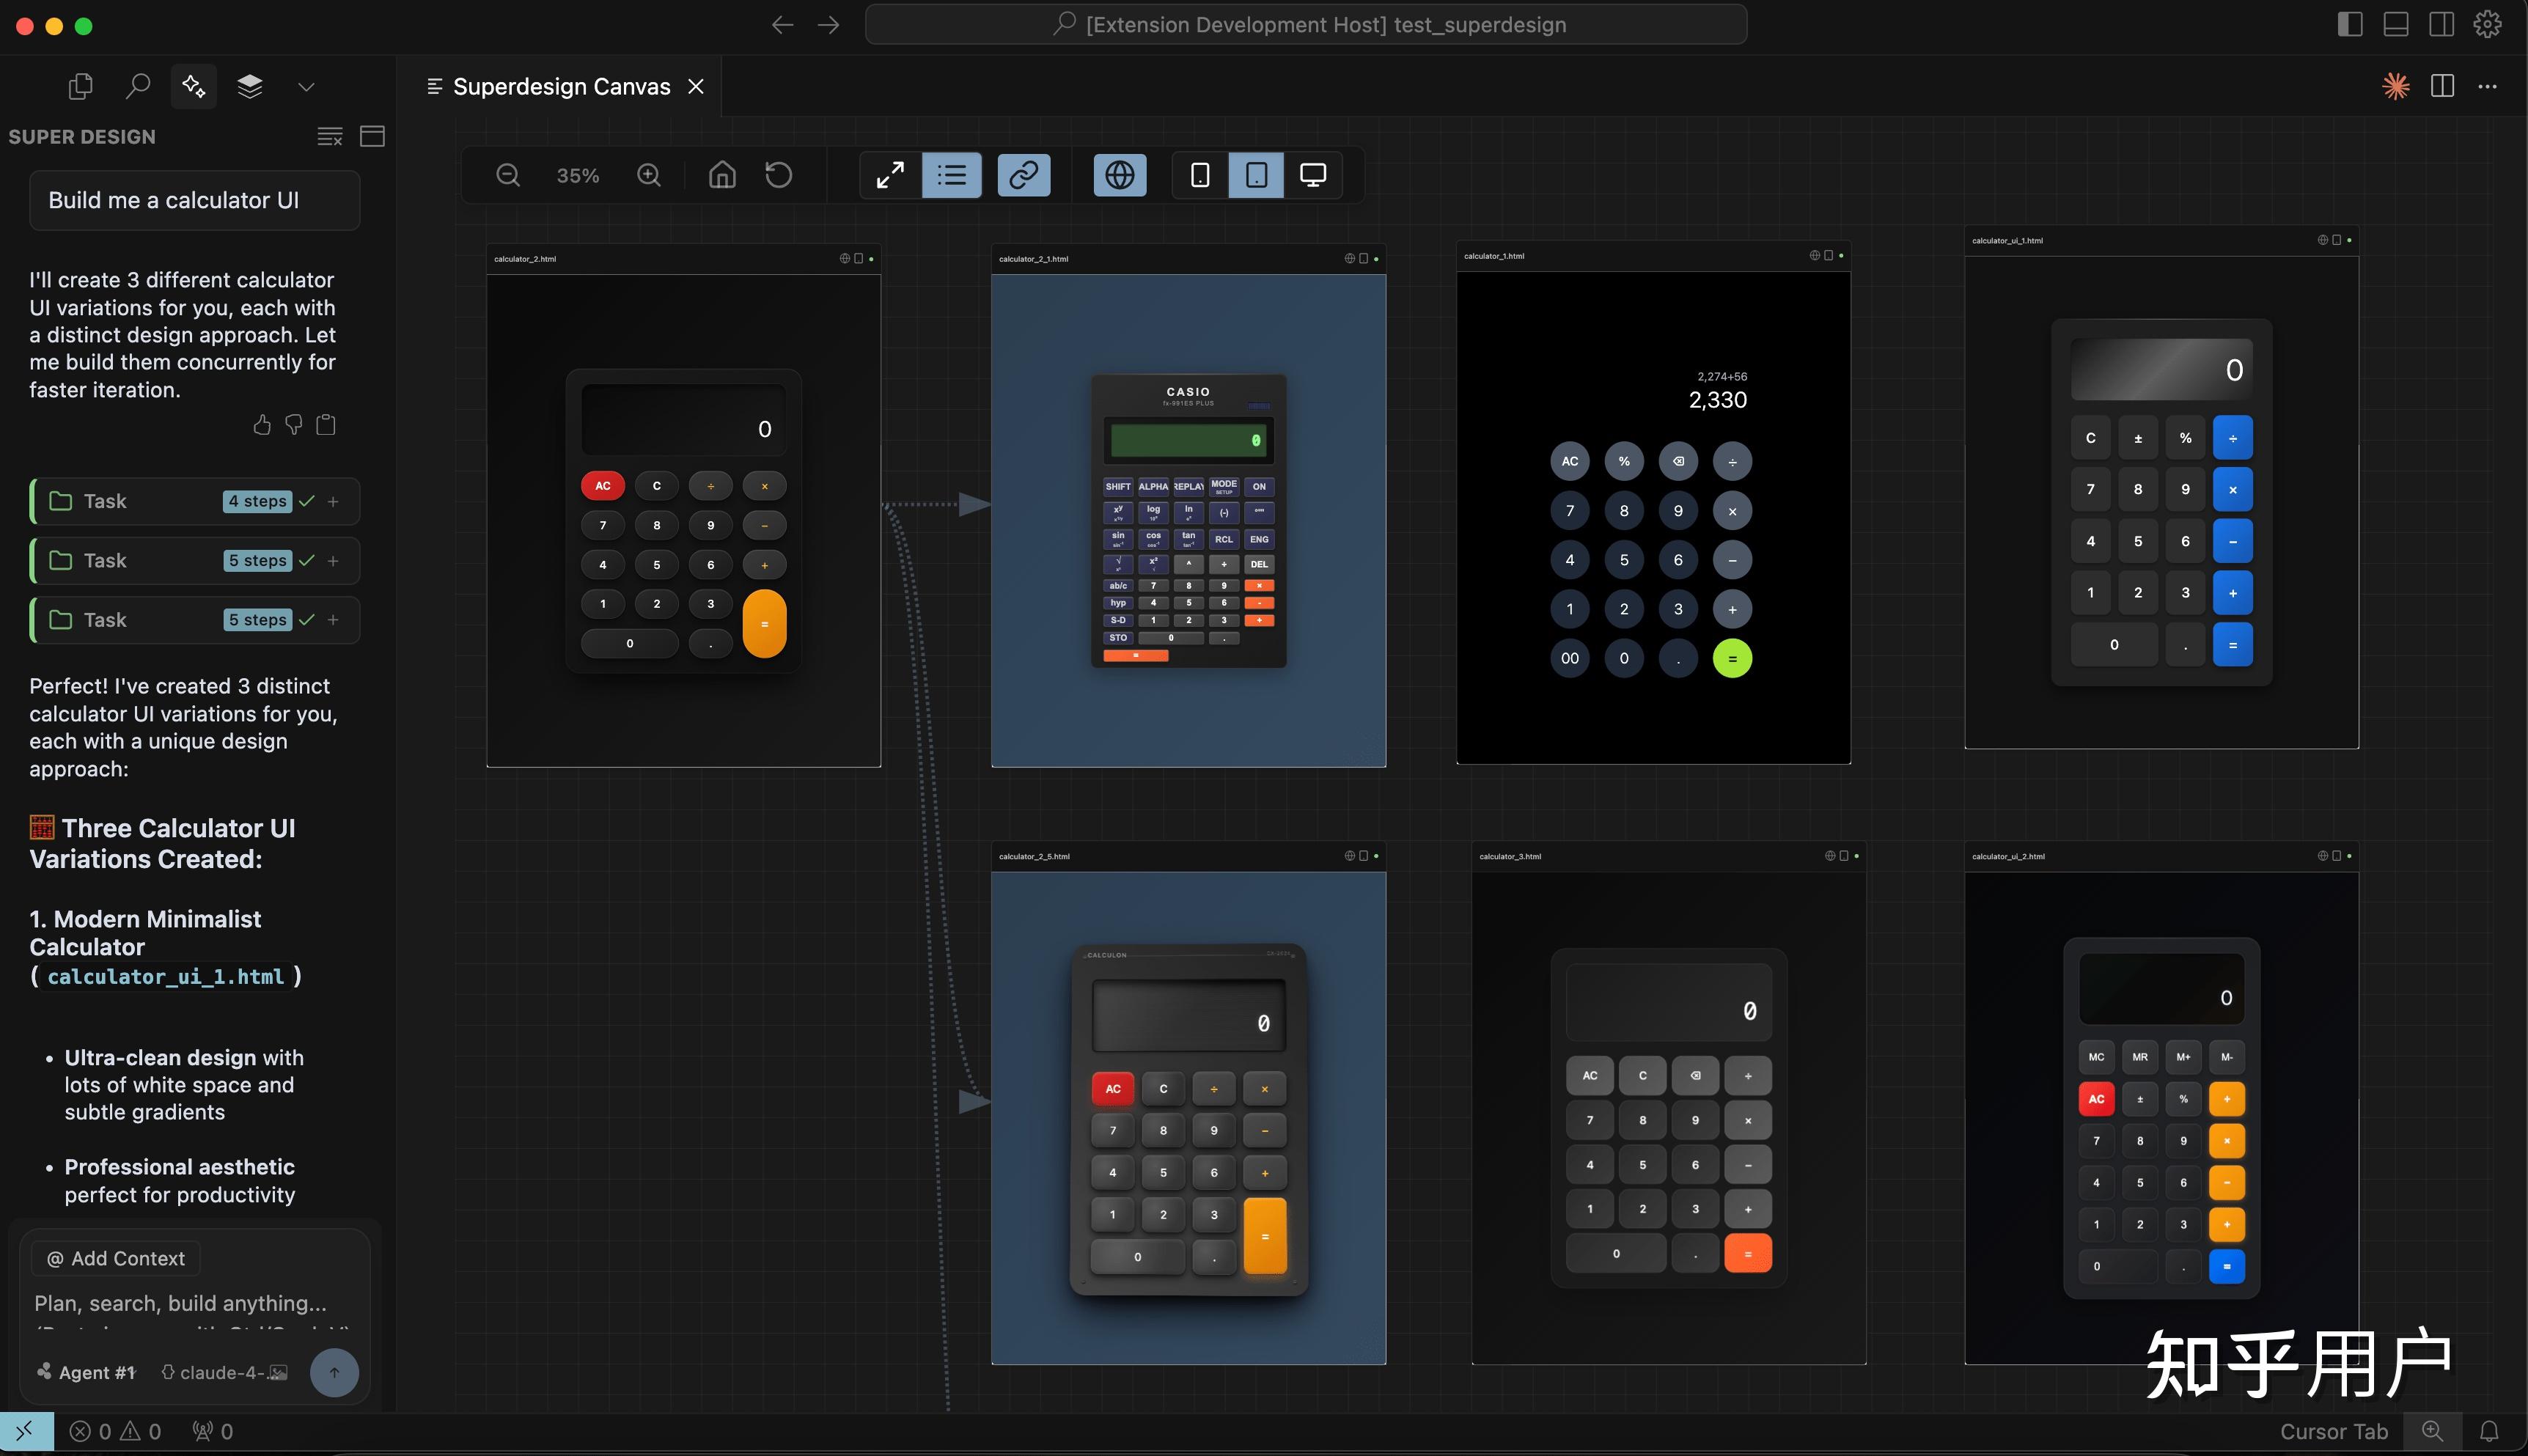Image resolution: width=2528 pixels, height=1456 pixels.
Task: Select the calculator_2_1.html Casio frame title
Action: (1033, 259)
